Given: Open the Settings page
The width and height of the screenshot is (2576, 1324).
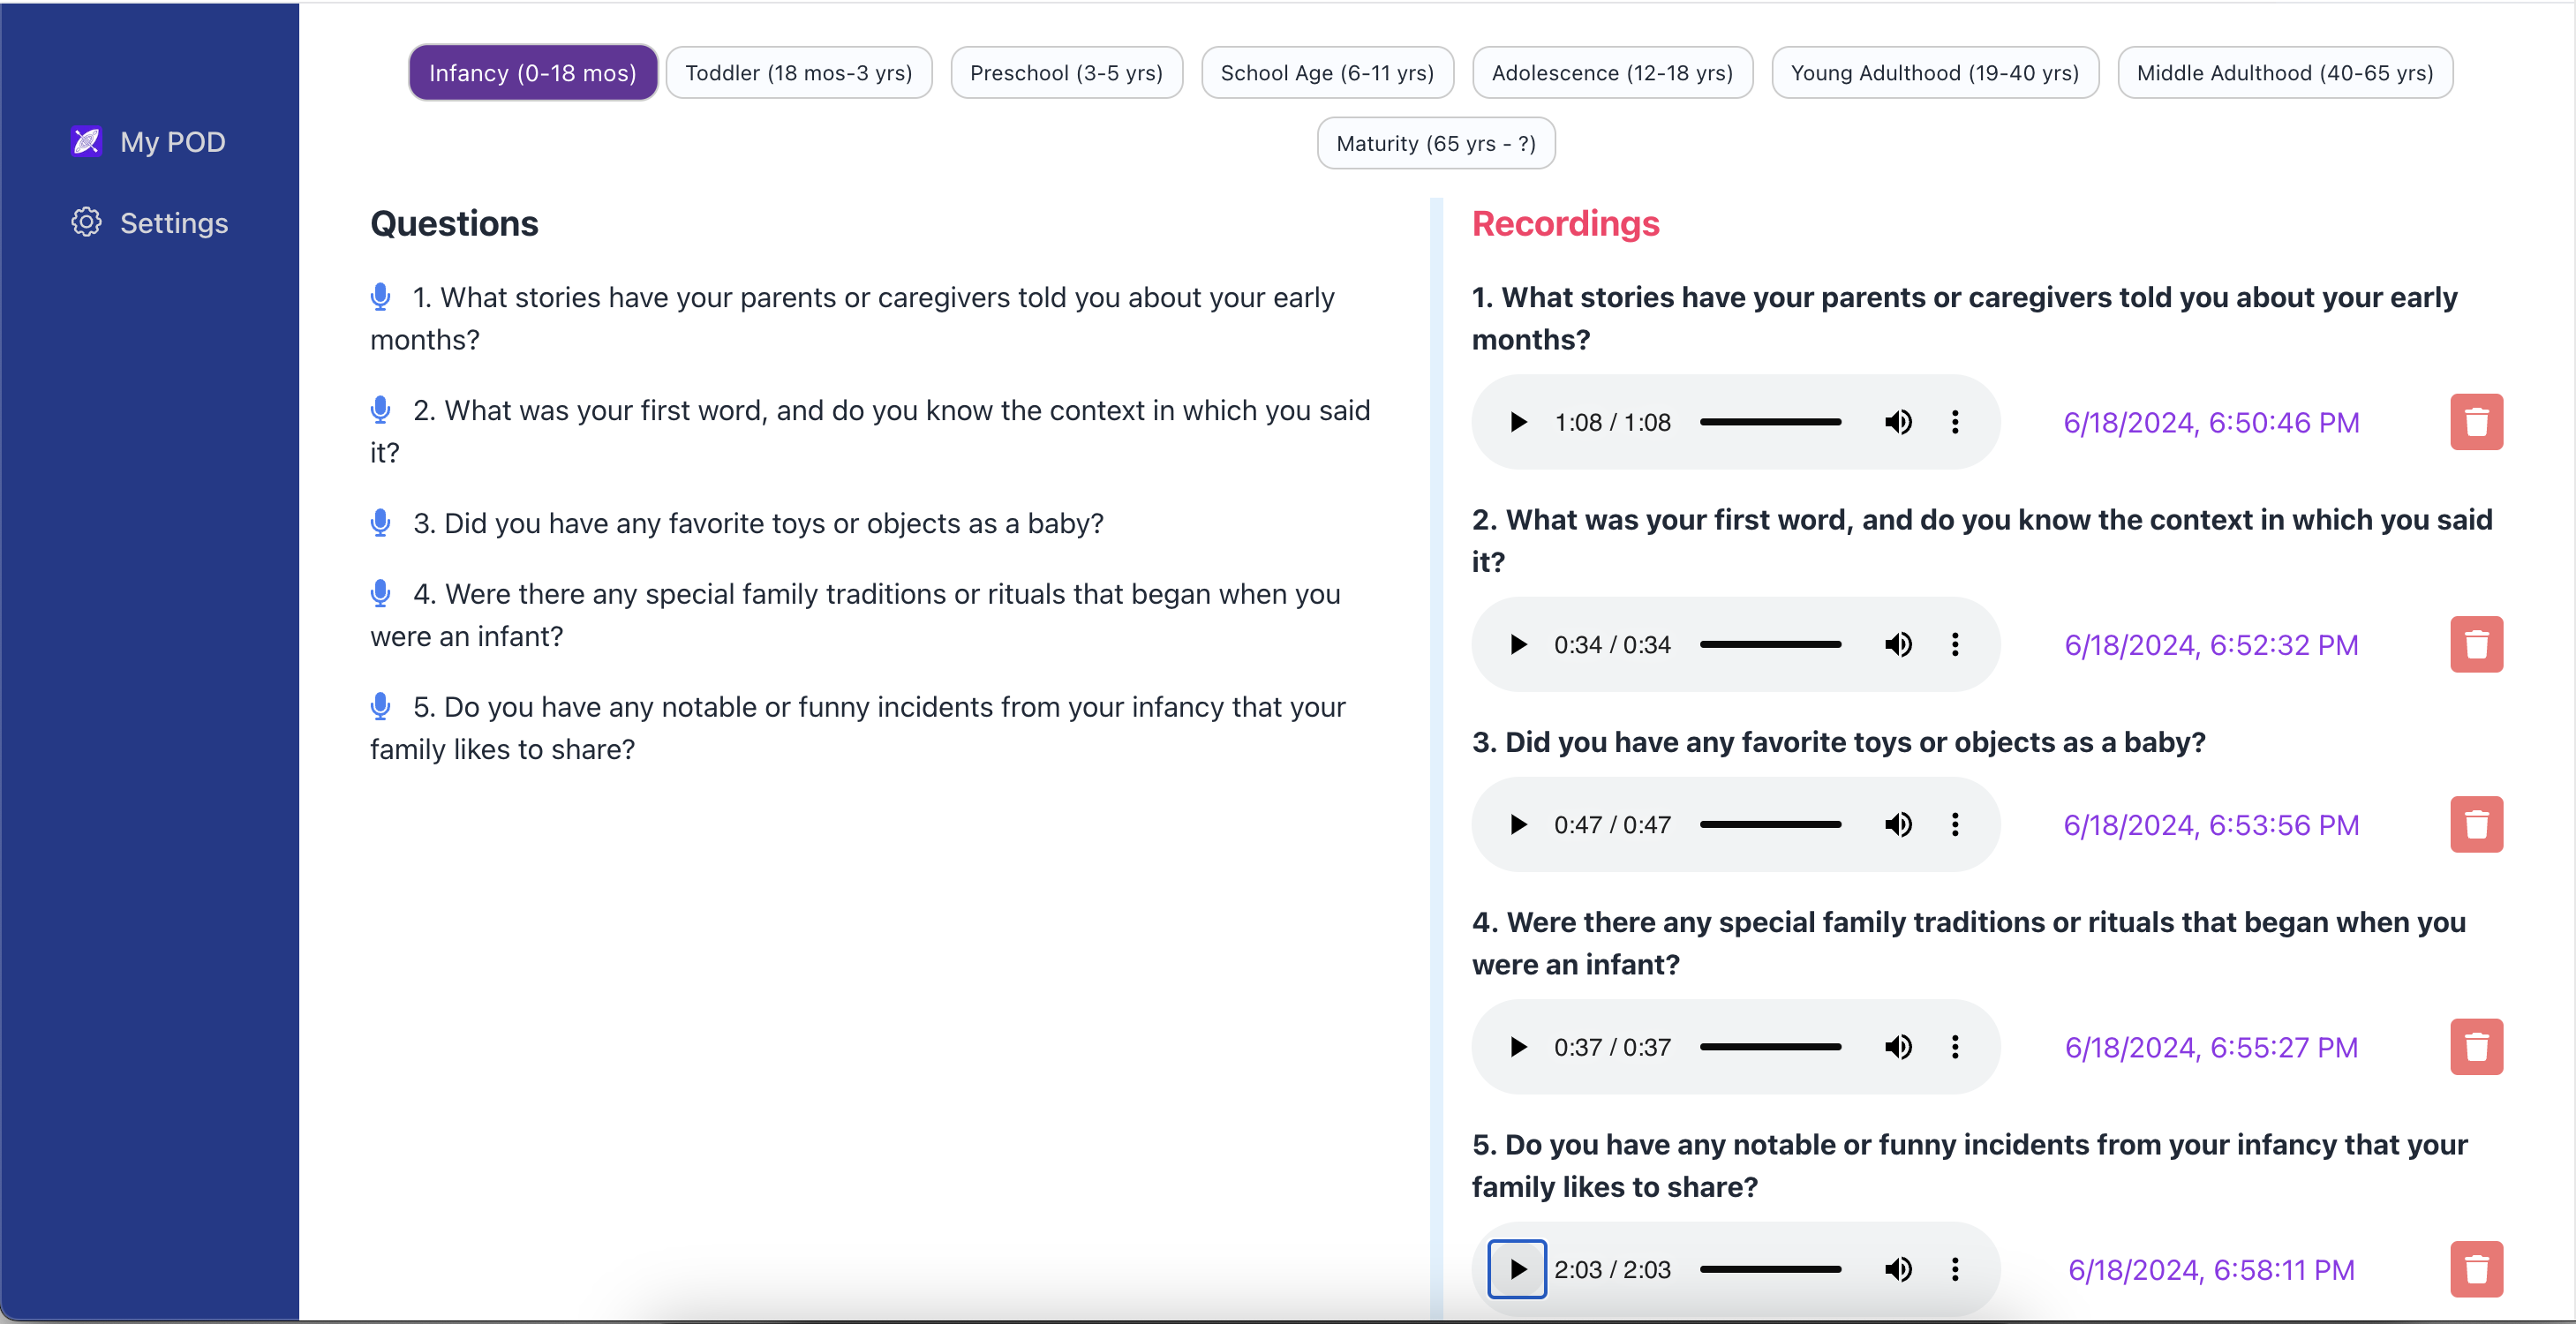Looking at the screenshot, I should click(175, 222).
